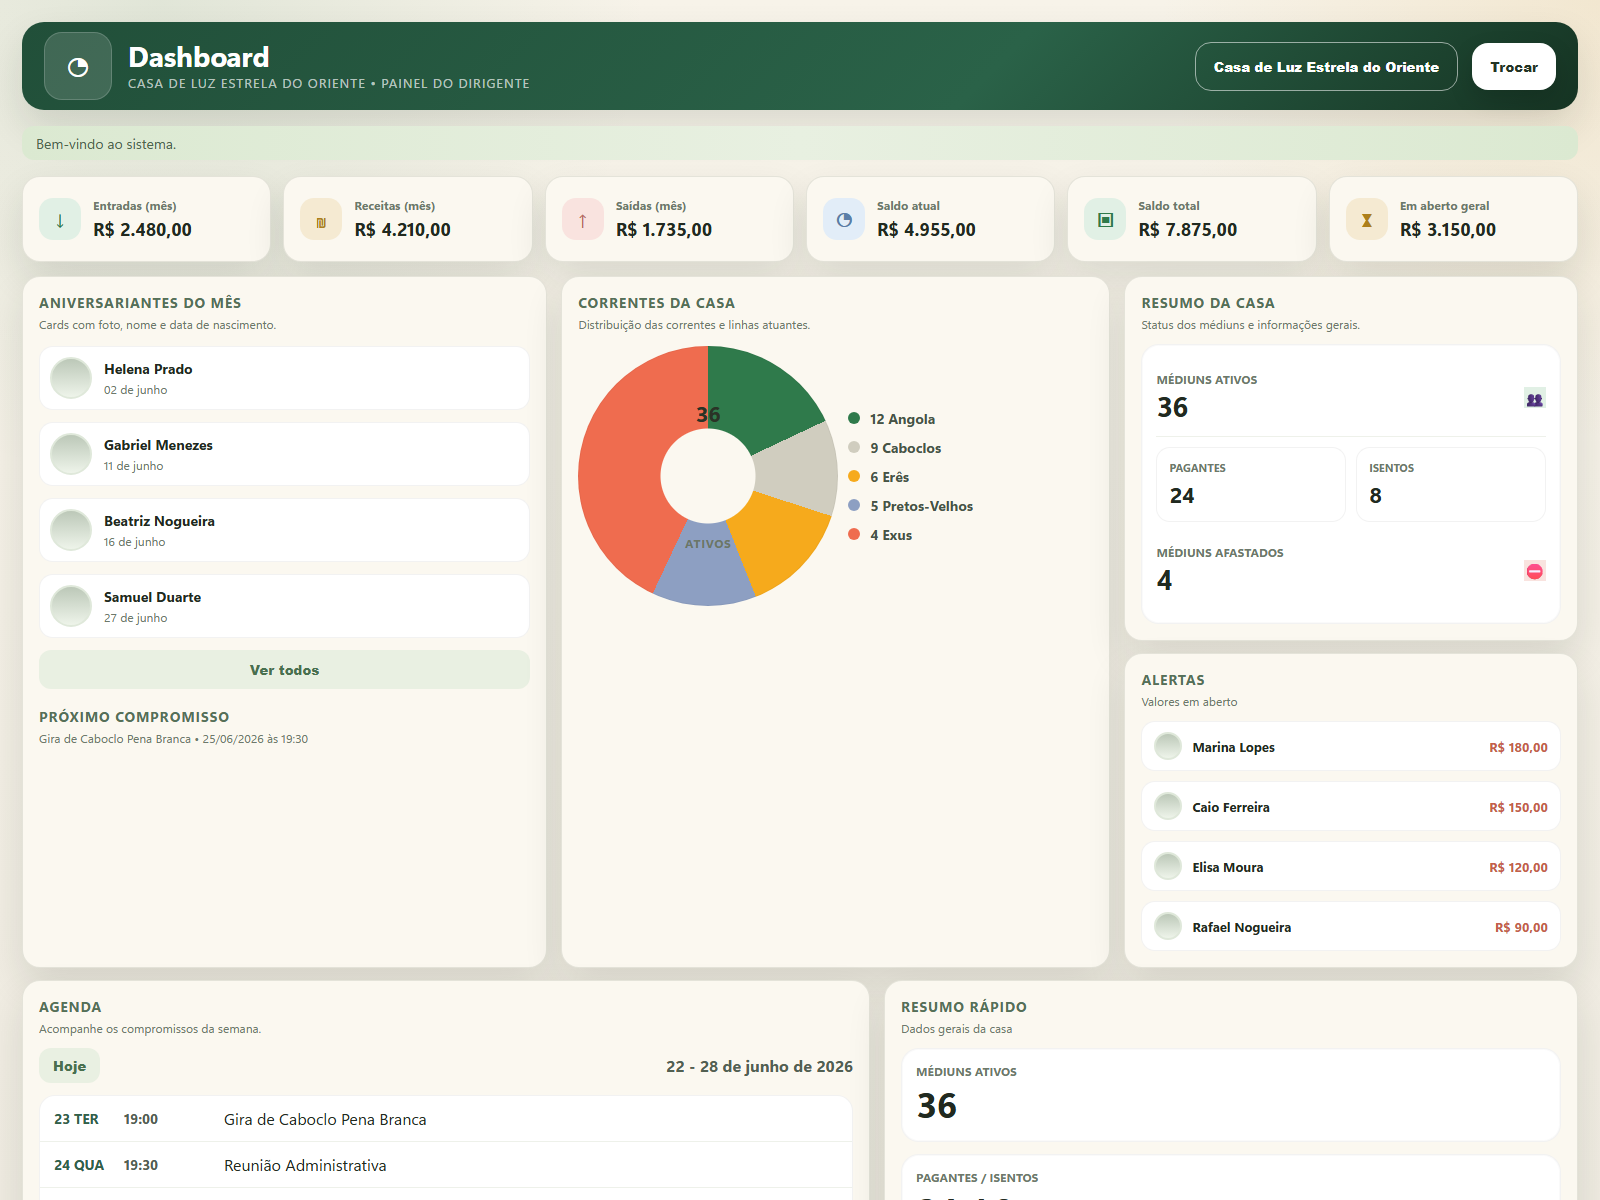Screen dimensions: 1600x1200
Task: Jump to Hoje in the agenda
Action: [69, 1066]
